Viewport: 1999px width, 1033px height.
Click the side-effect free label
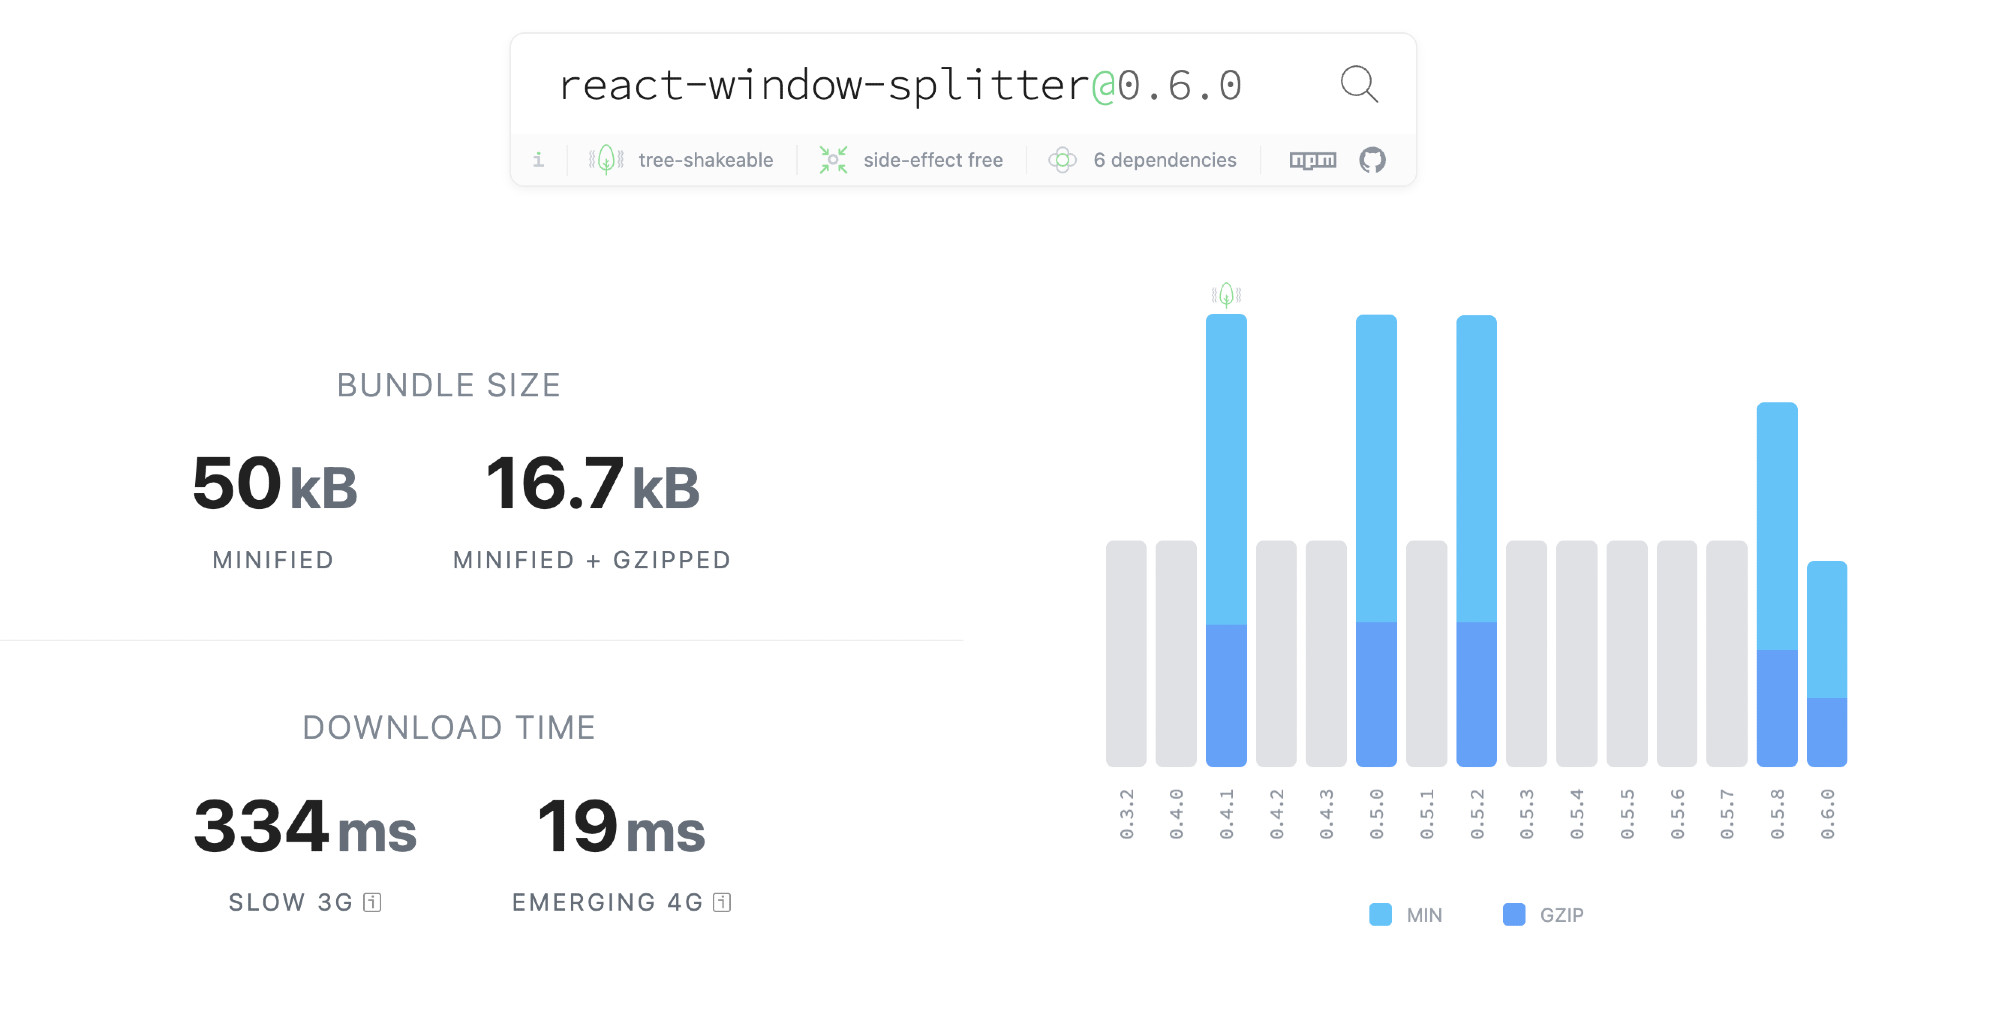tap(933, 160)
